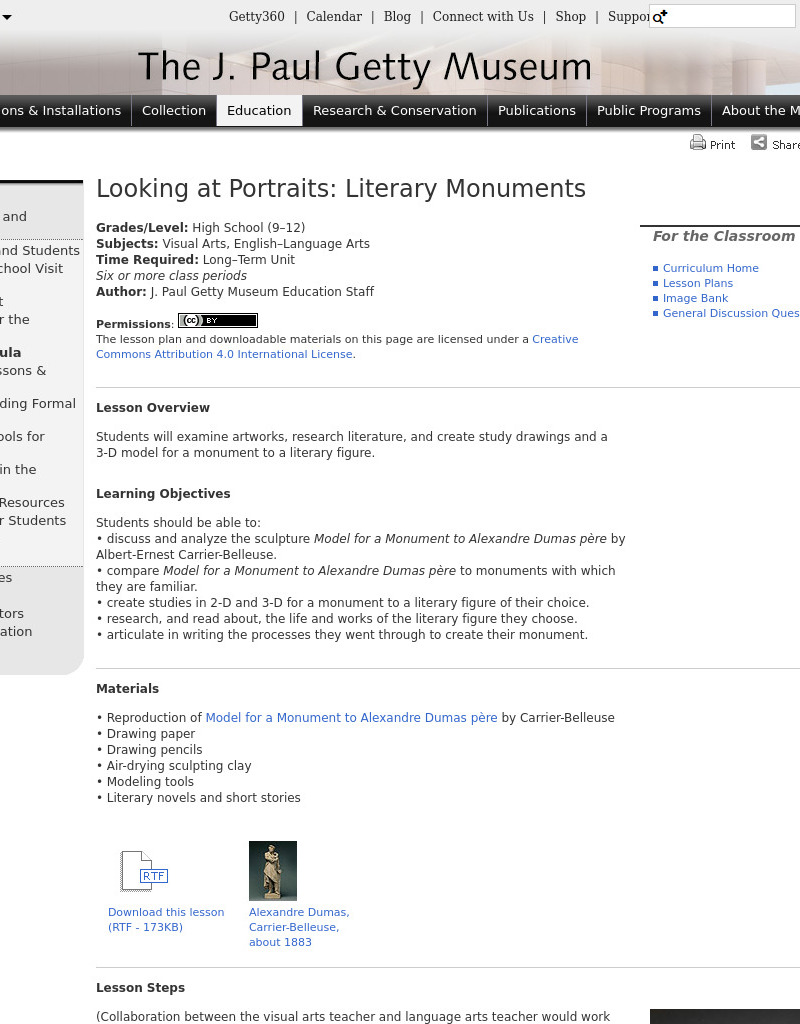
Task: Open the Publications tab
Action: click(537, 110)
